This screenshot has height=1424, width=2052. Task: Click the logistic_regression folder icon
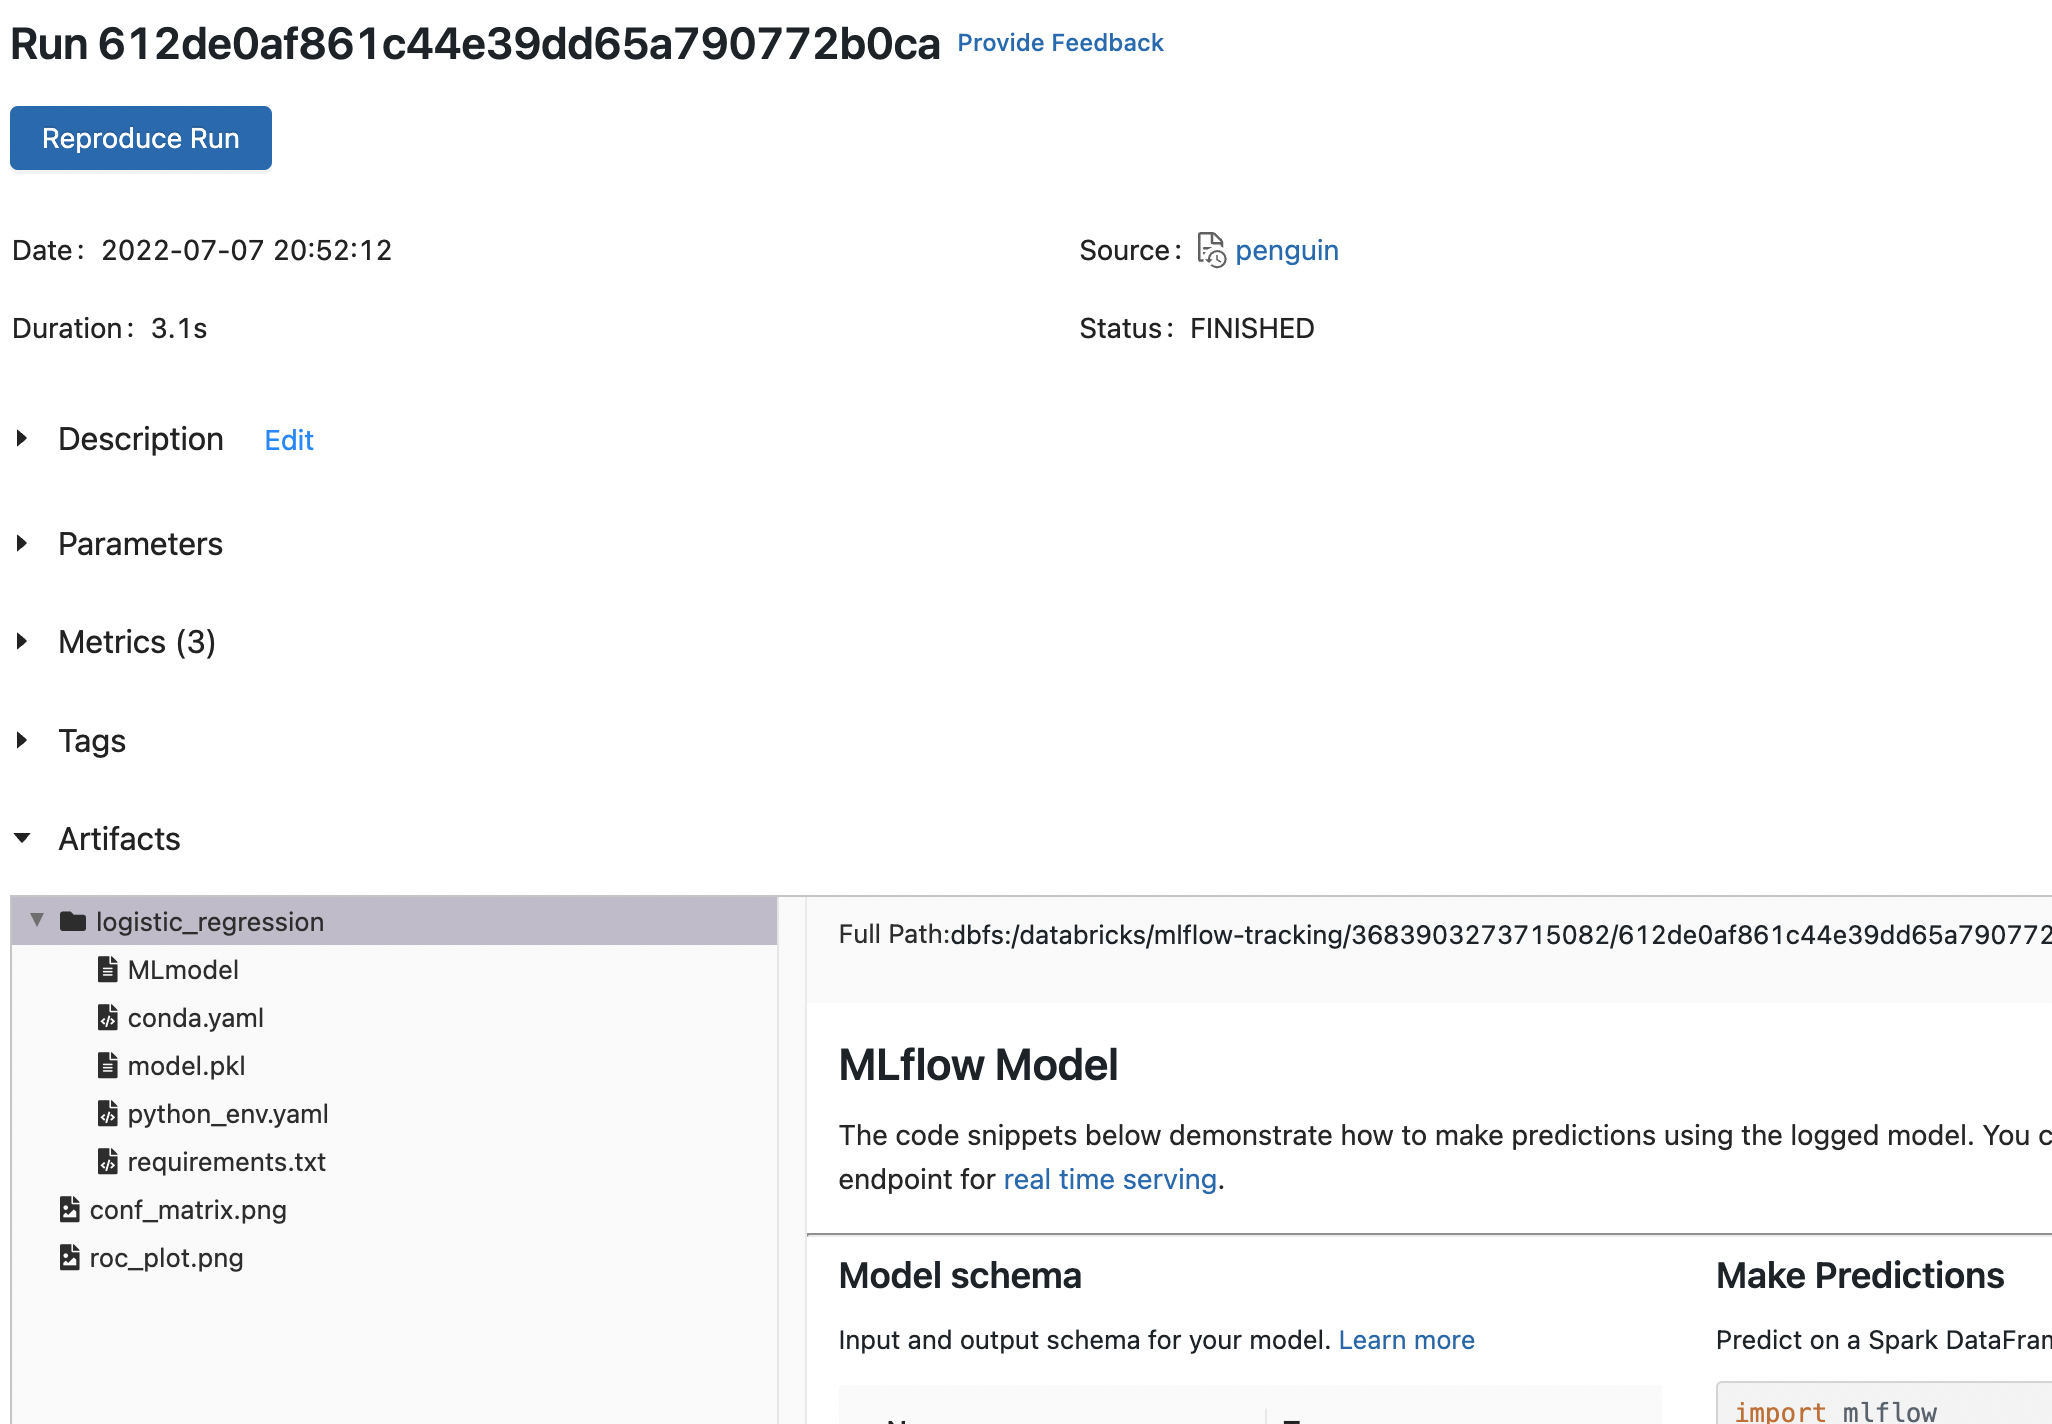pyautogui.click(x=73, y=921)
